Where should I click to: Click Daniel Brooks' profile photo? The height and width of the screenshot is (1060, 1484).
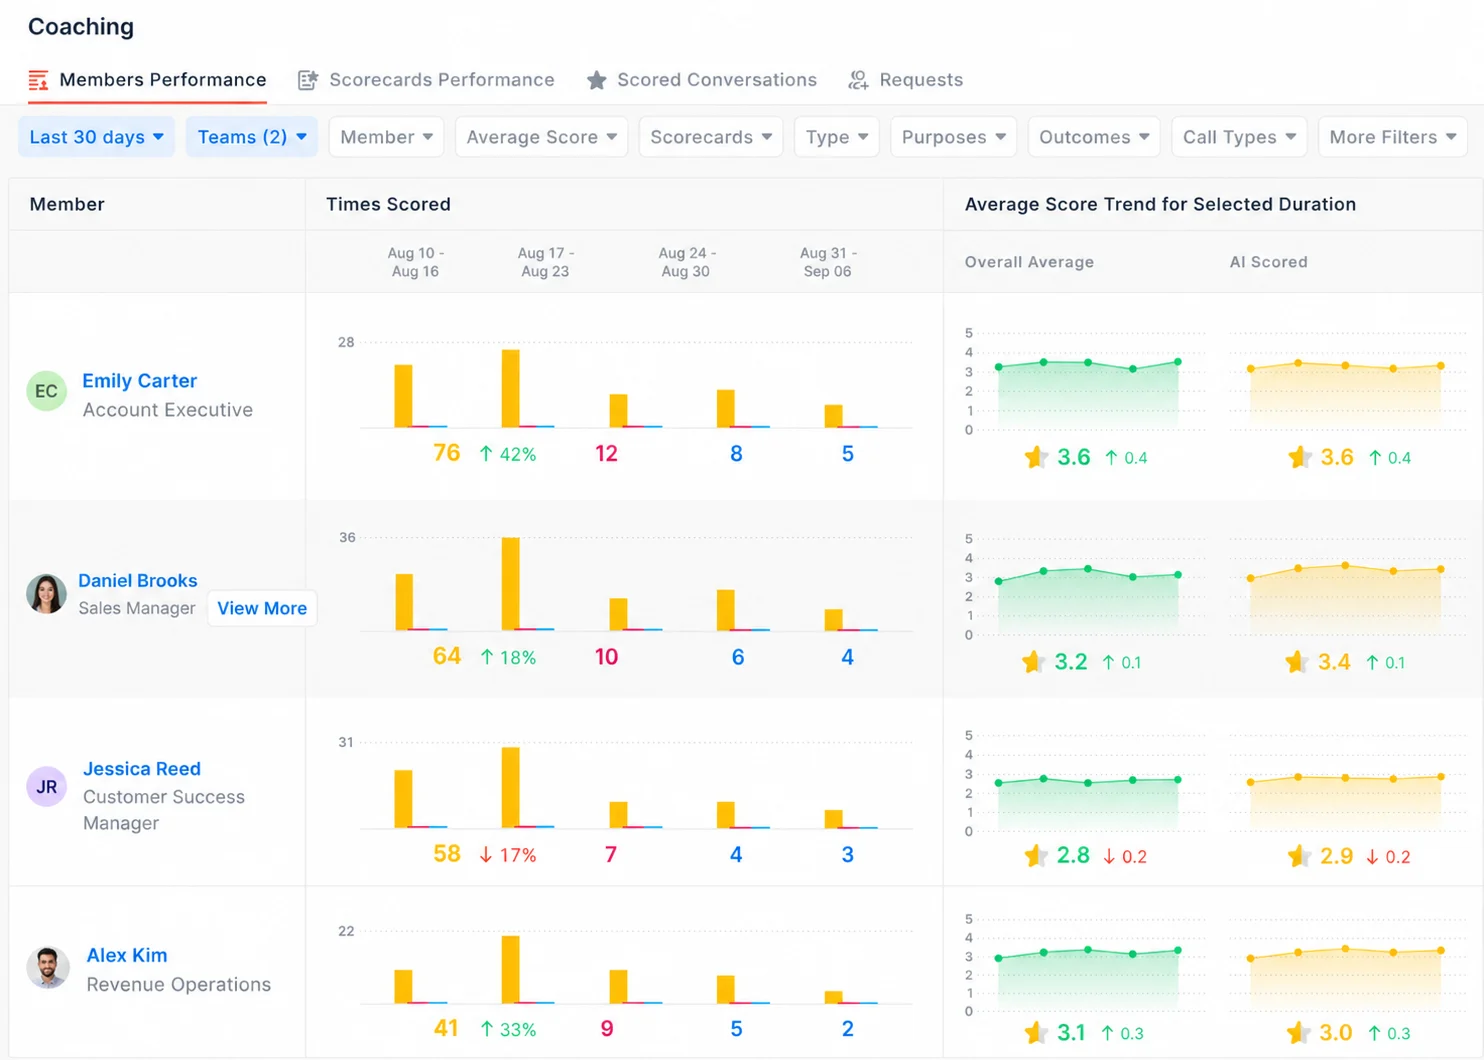pos(46,594)
